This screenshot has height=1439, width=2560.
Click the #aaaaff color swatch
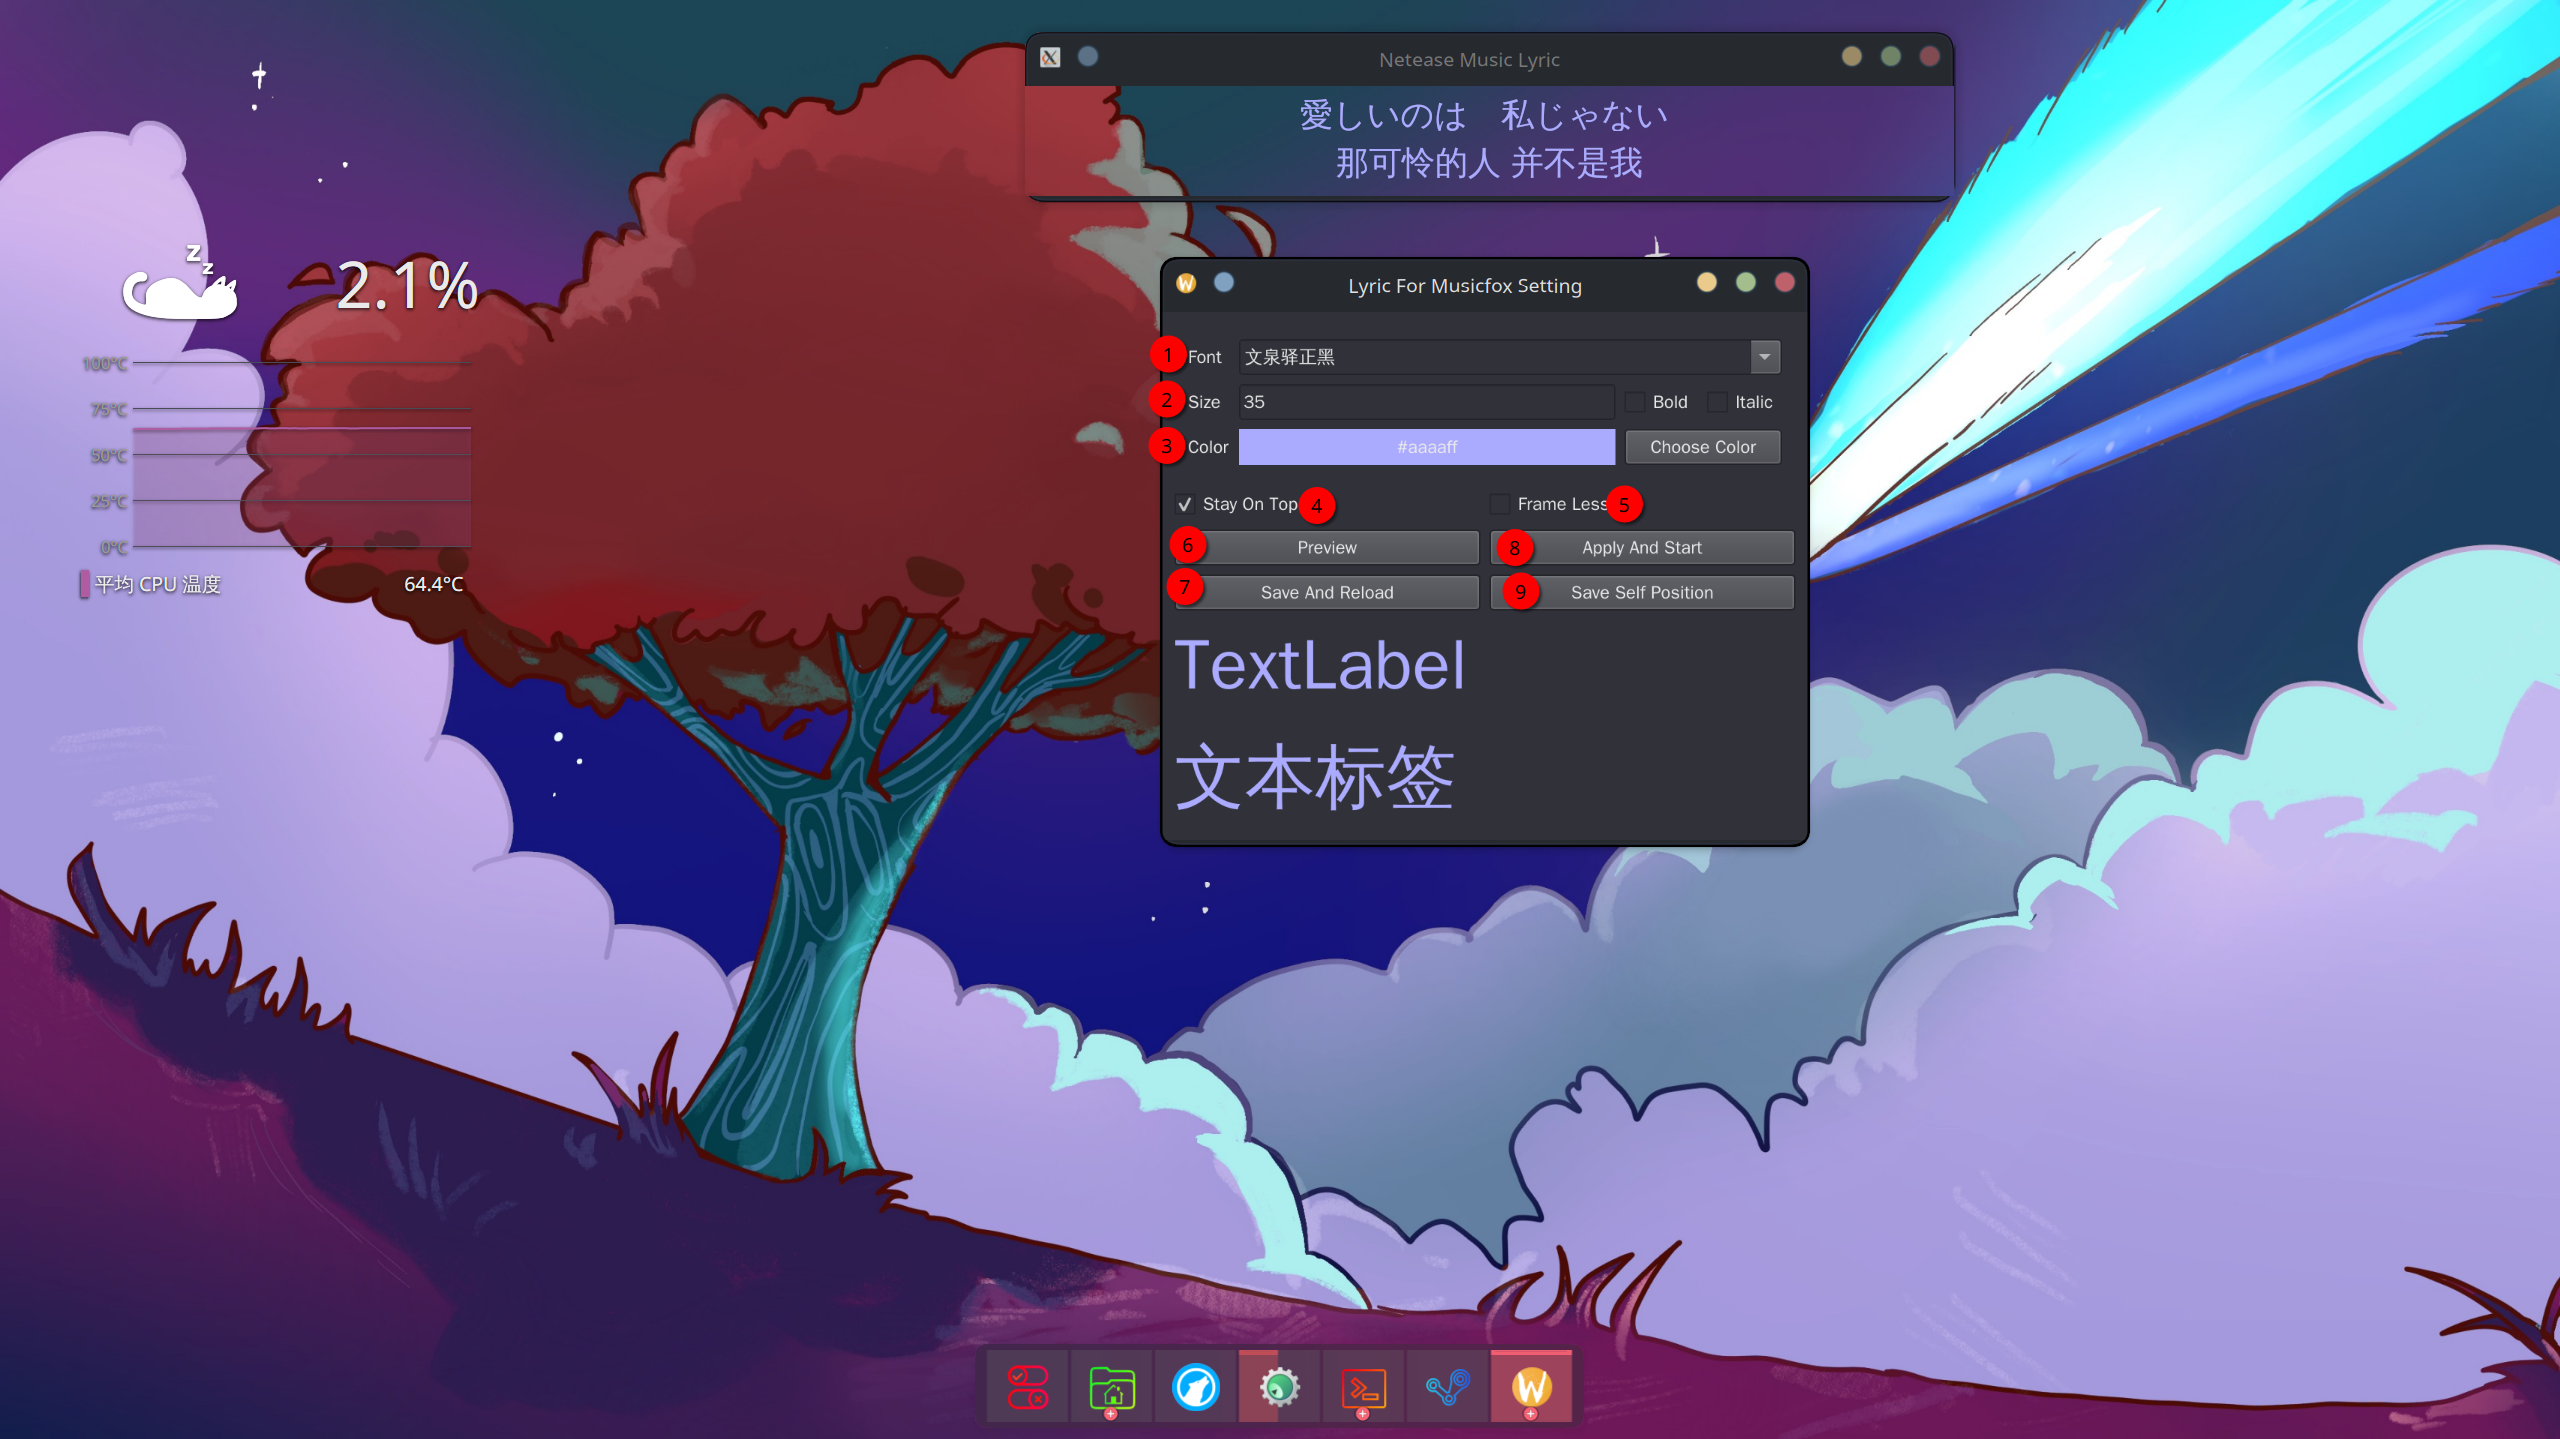[x=1426, y=447]
